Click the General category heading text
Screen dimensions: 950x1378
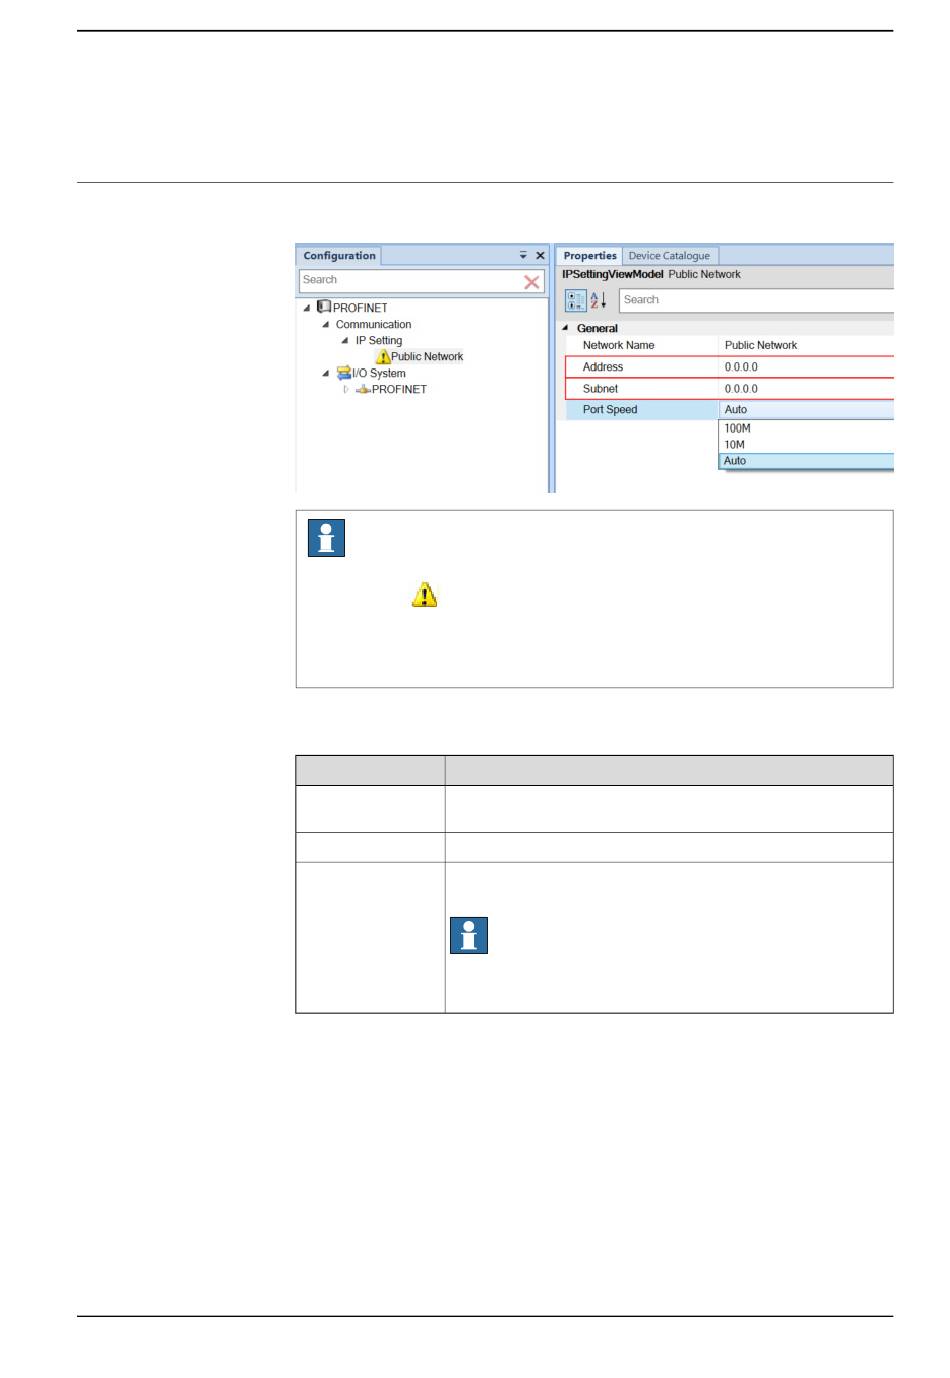(597, 328)
